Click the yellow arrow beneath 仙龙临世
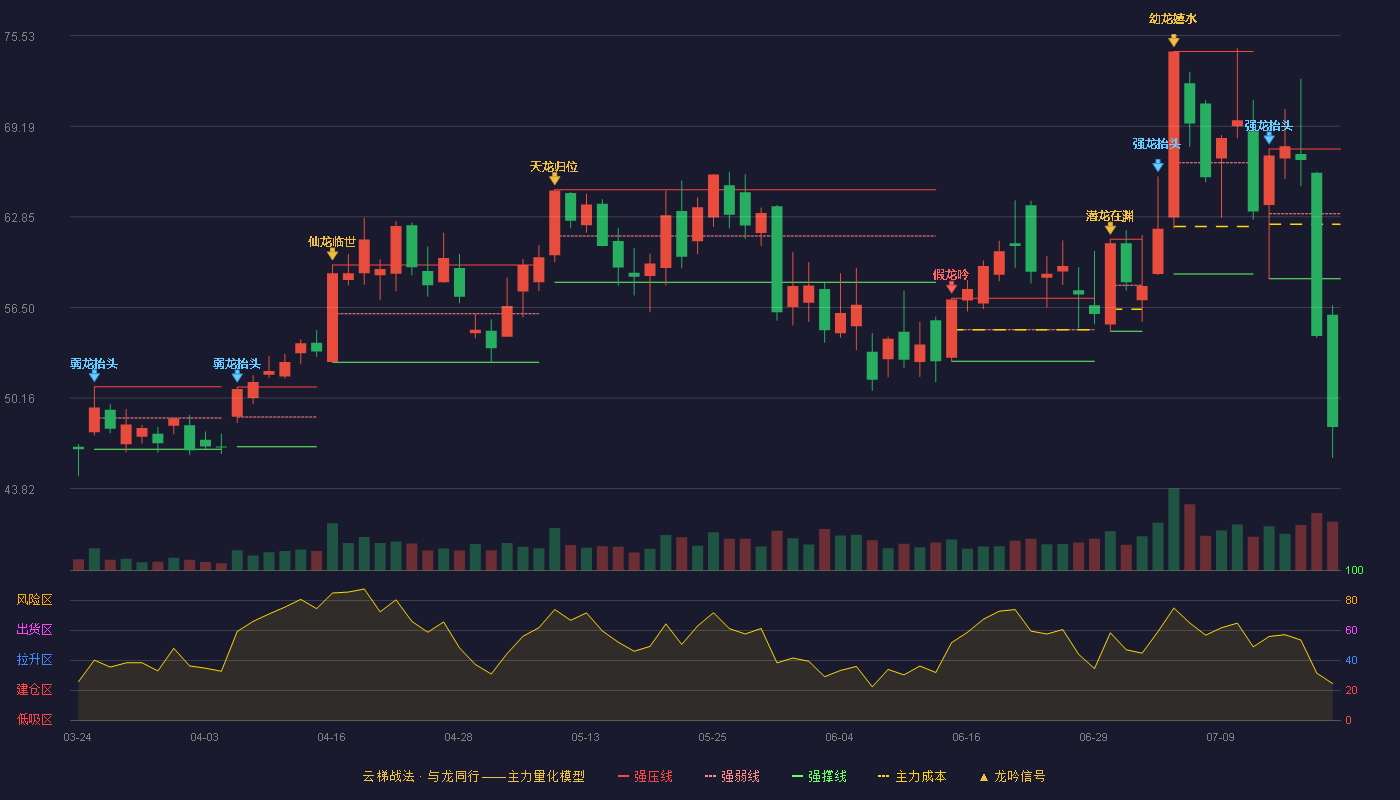The image size is (1400, 800). point(332,254)
